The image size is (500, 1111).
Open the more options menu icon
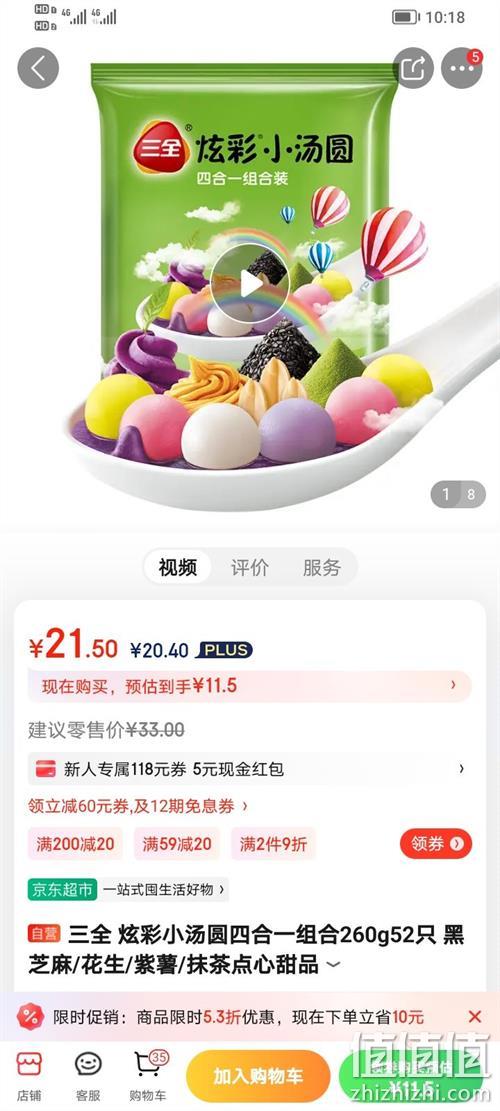point(462,69)
